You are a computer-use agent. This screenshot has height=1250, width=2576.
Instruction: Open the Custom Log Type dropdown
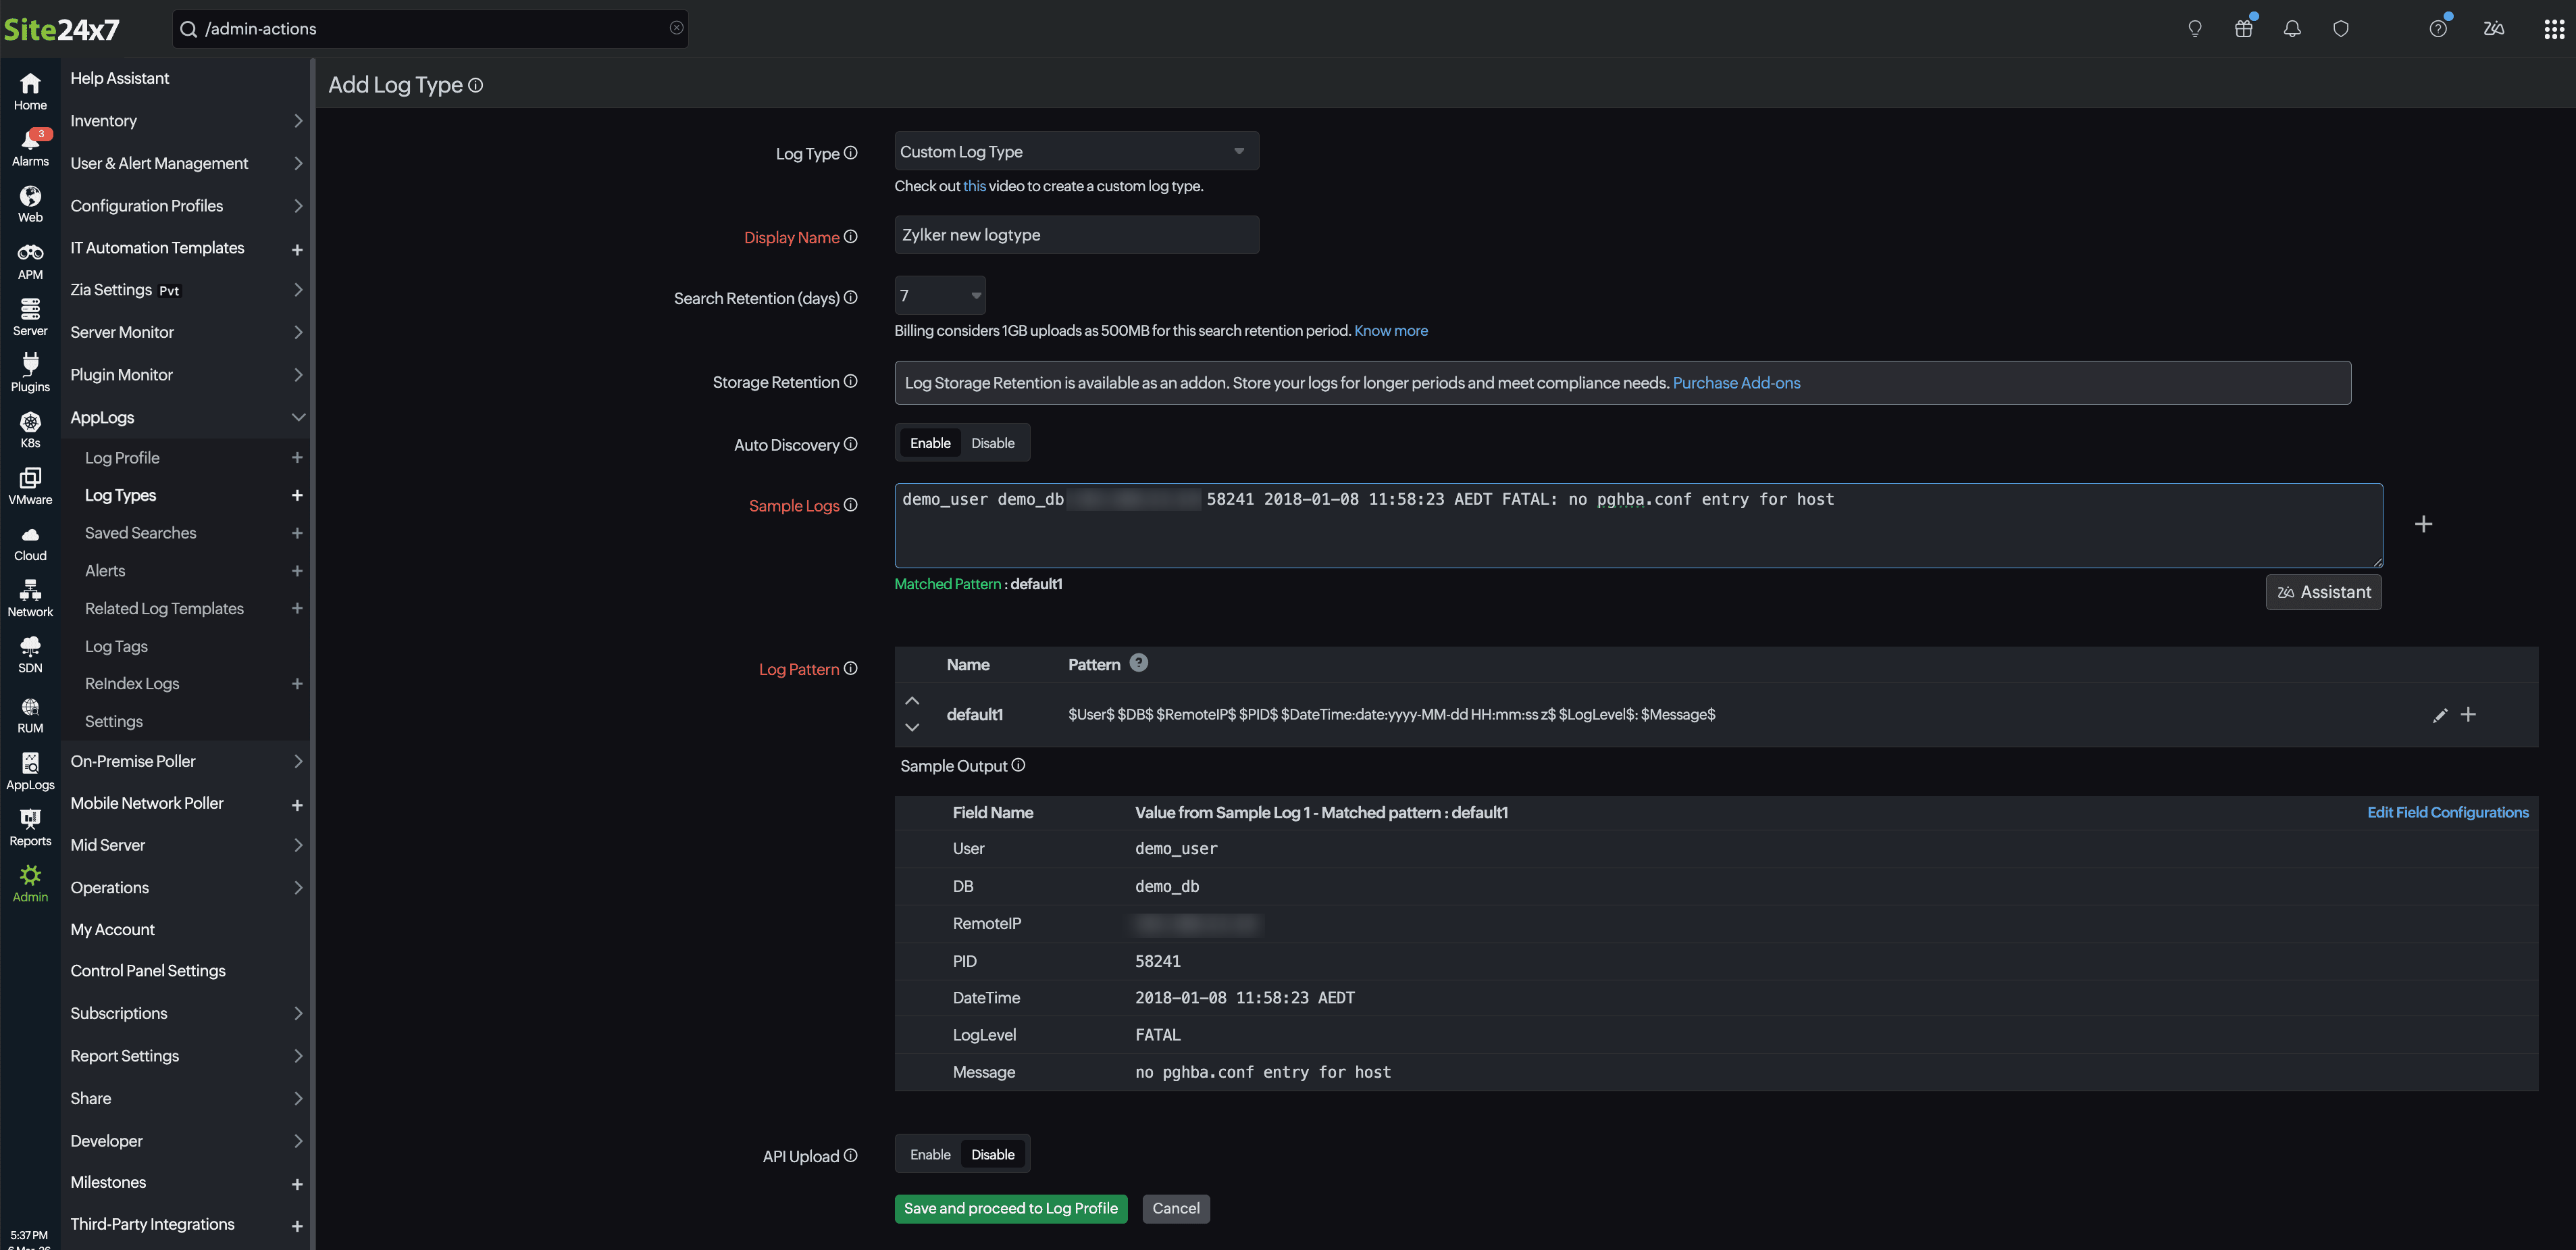click(x=1076, y=151)
